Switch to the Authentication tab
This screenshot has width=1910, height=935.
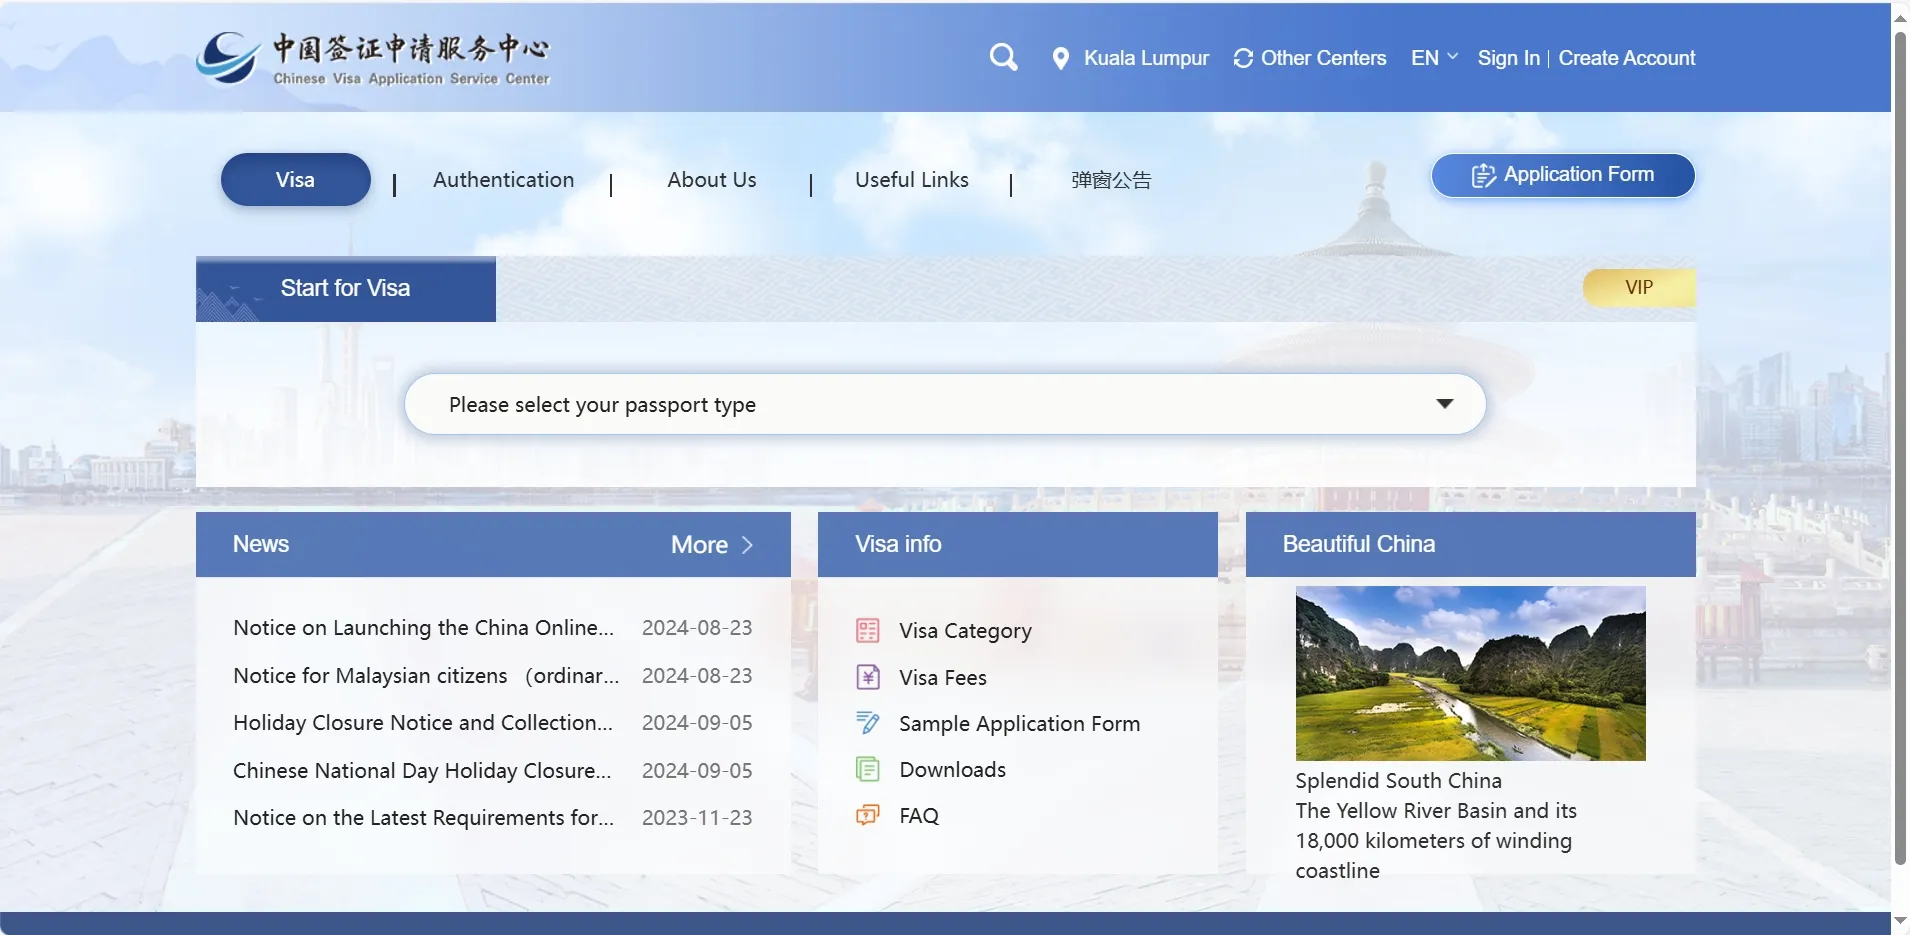coord(502,180)
